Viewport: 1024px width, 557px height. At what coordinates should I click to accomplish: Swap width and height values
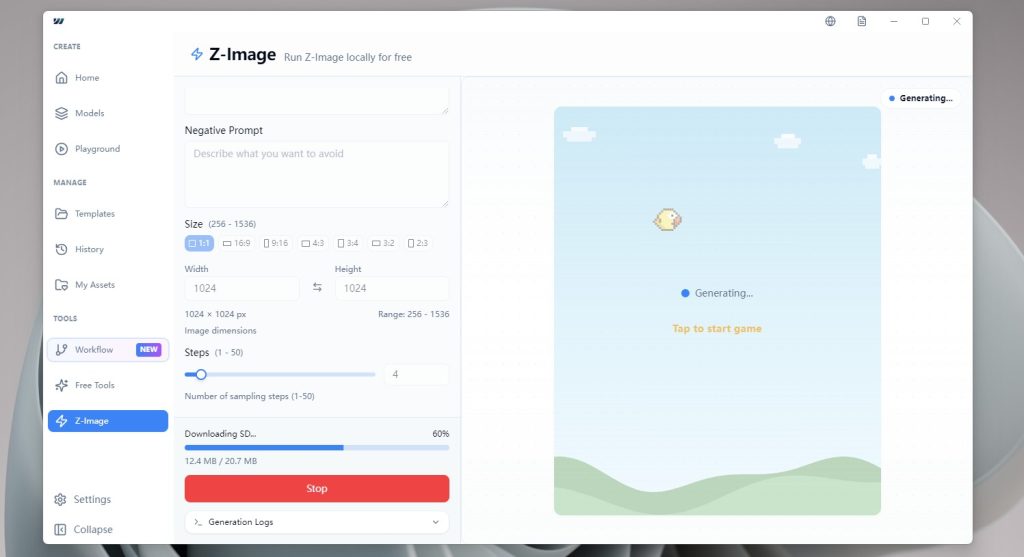pyautogui.click(x=317, y=287)
